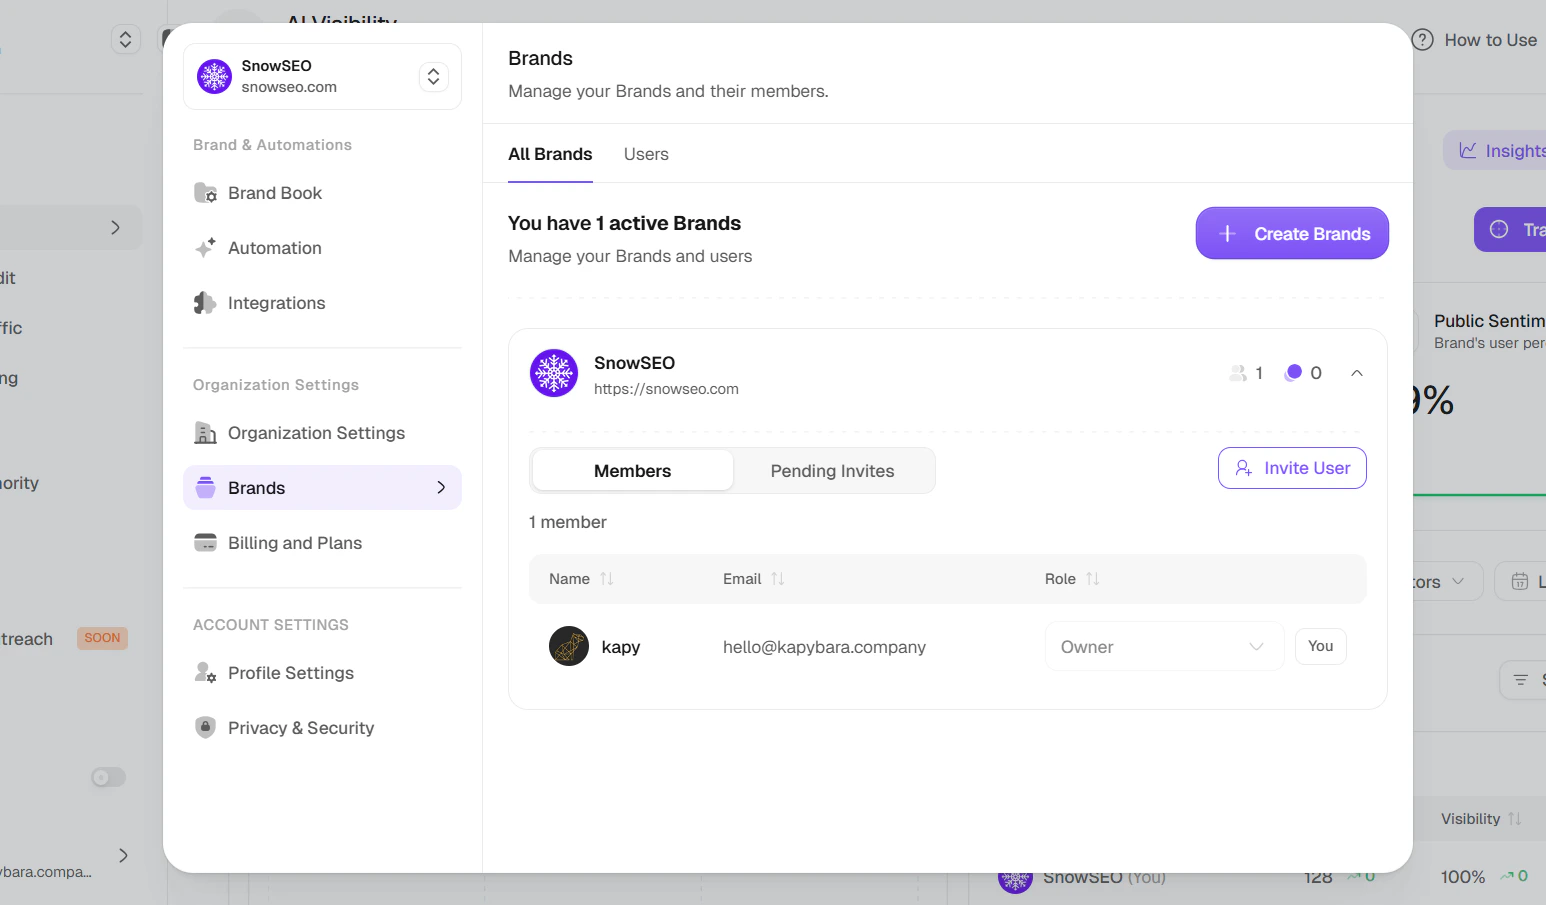Toggle sorting on the Name column
The image size is (1546, 905).
tap(610, 578)
